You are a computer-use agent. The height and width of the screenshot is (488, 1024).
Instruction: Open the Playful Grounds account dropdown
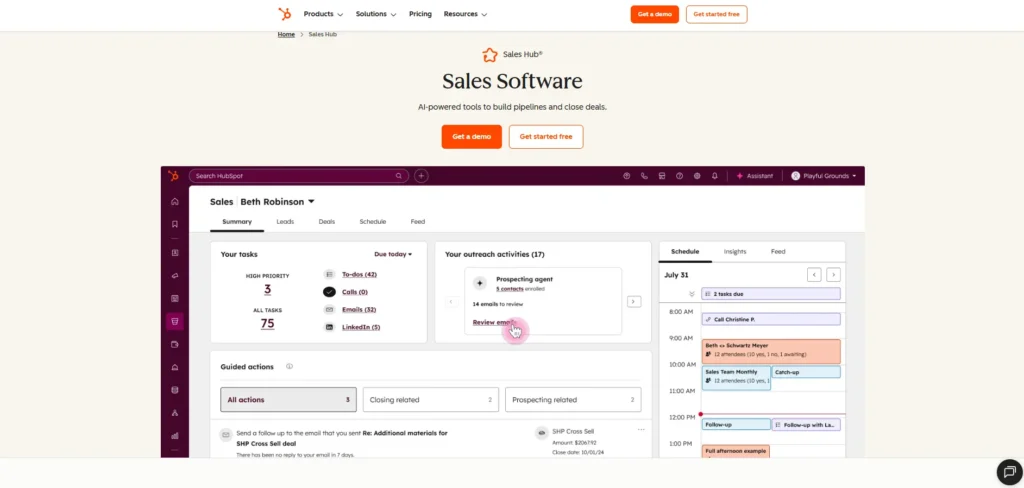[x=824, y=176]
